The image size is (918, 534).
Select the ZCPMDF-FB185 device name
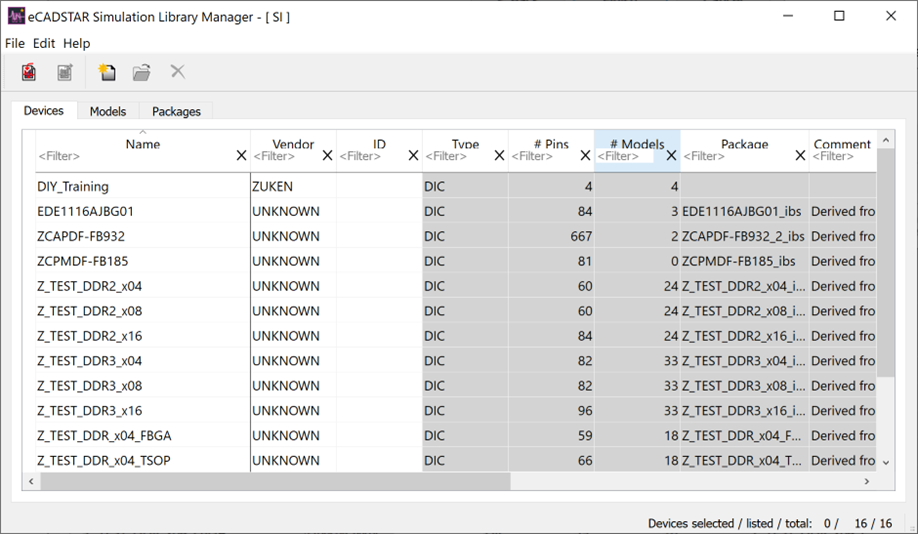coord(83,261)
